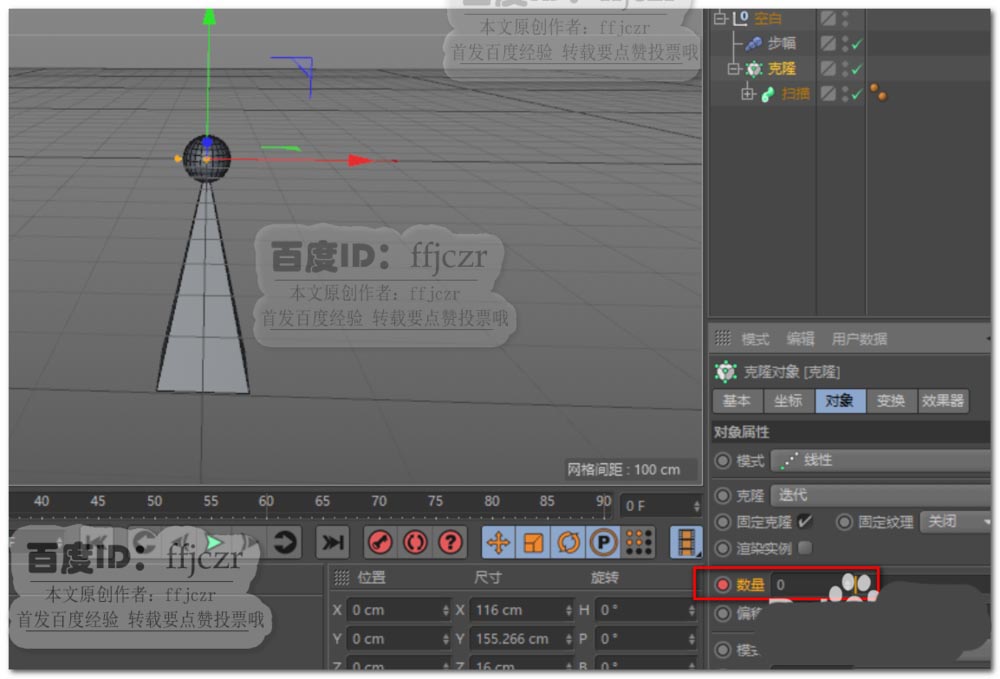This screenshot has height=679, width=1000.
Task: Open the timeline film-strip icon
Action: (686, 543)
